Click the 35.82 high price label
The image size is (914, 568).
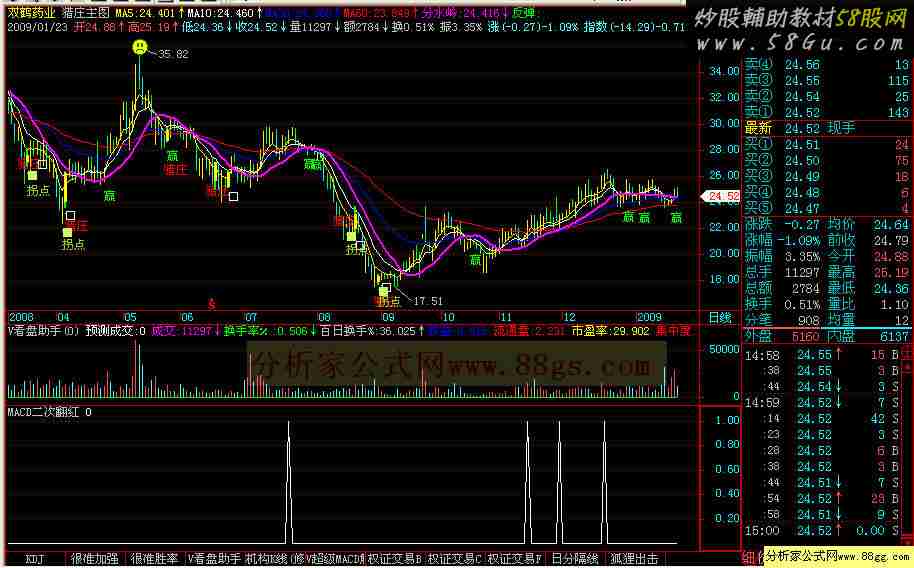coord(173,54)
